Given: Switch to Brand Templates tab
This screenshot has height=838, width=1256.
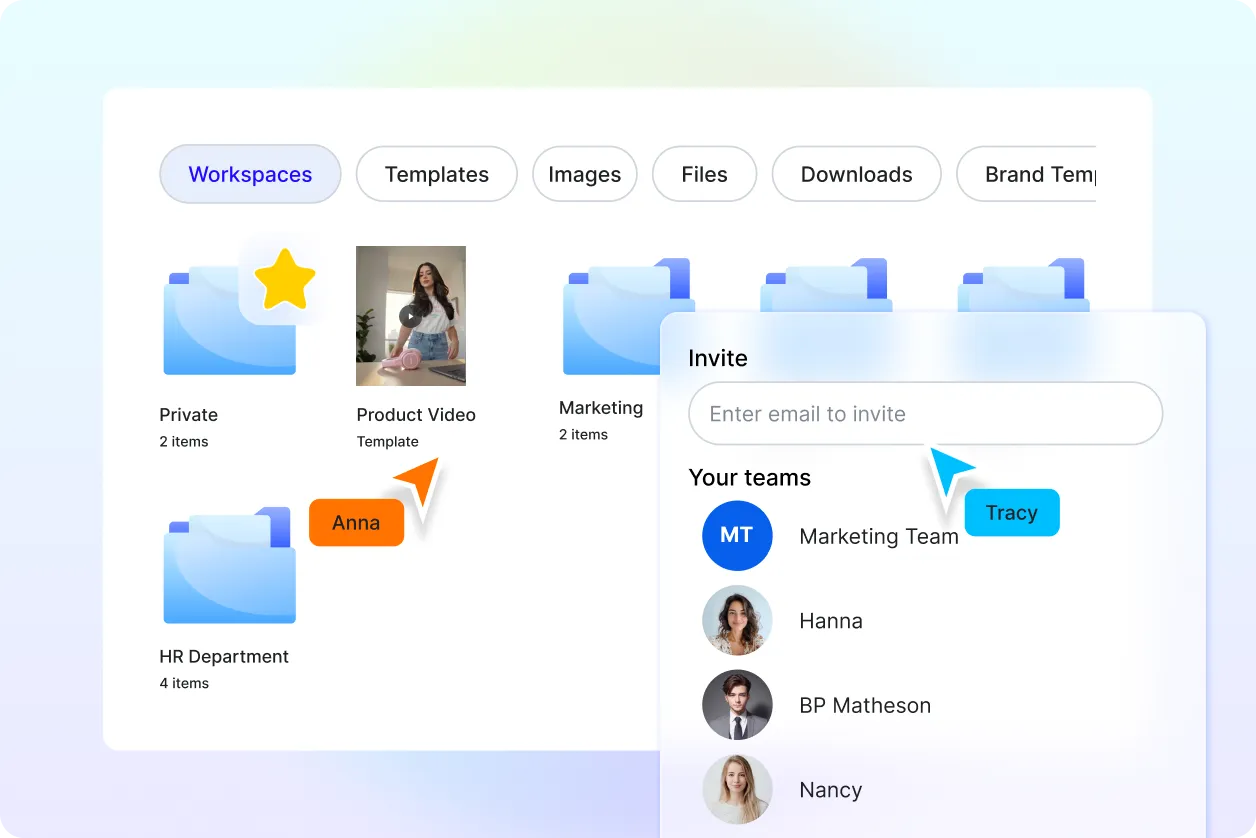Looking at the screenshot, I should tap(1027, 174).
